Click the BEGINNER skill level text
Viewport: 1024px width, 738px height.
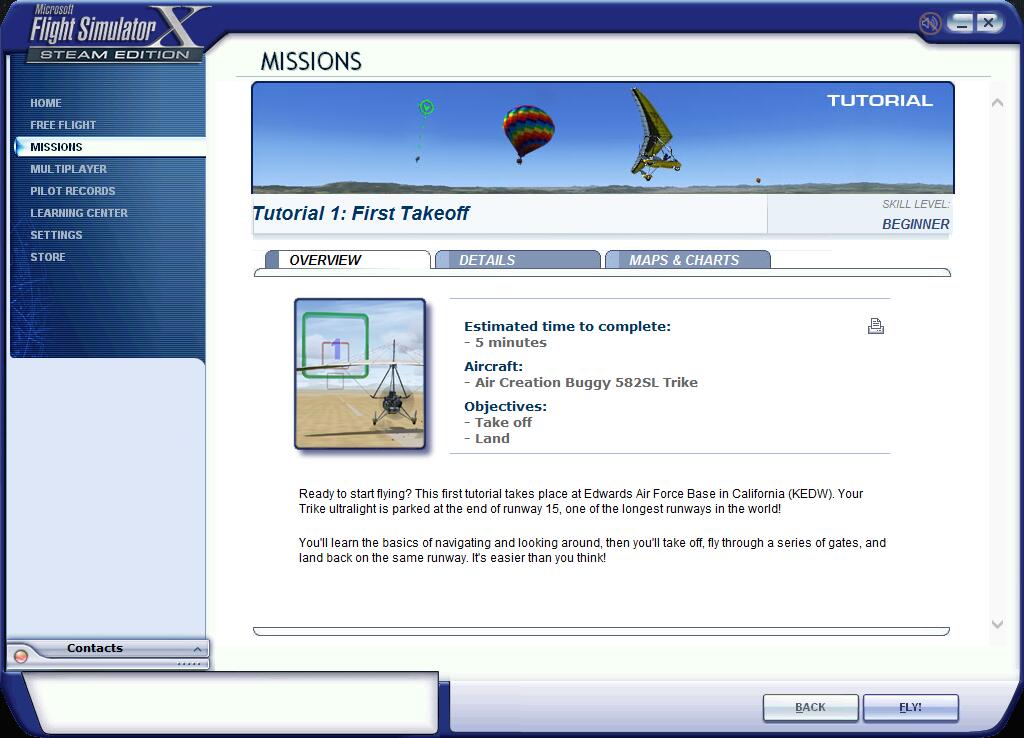(916, 224)
